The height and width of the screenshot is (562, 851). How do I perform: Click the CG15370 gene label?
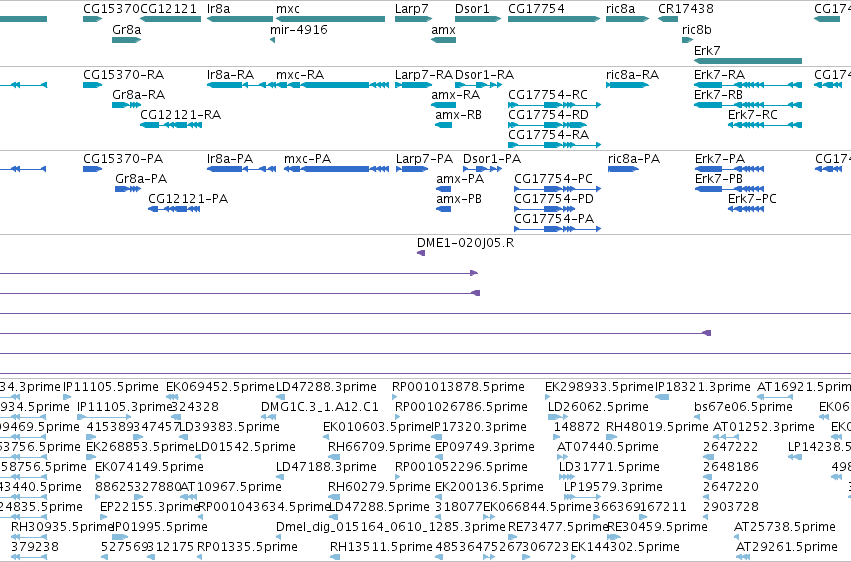[111, 9]
